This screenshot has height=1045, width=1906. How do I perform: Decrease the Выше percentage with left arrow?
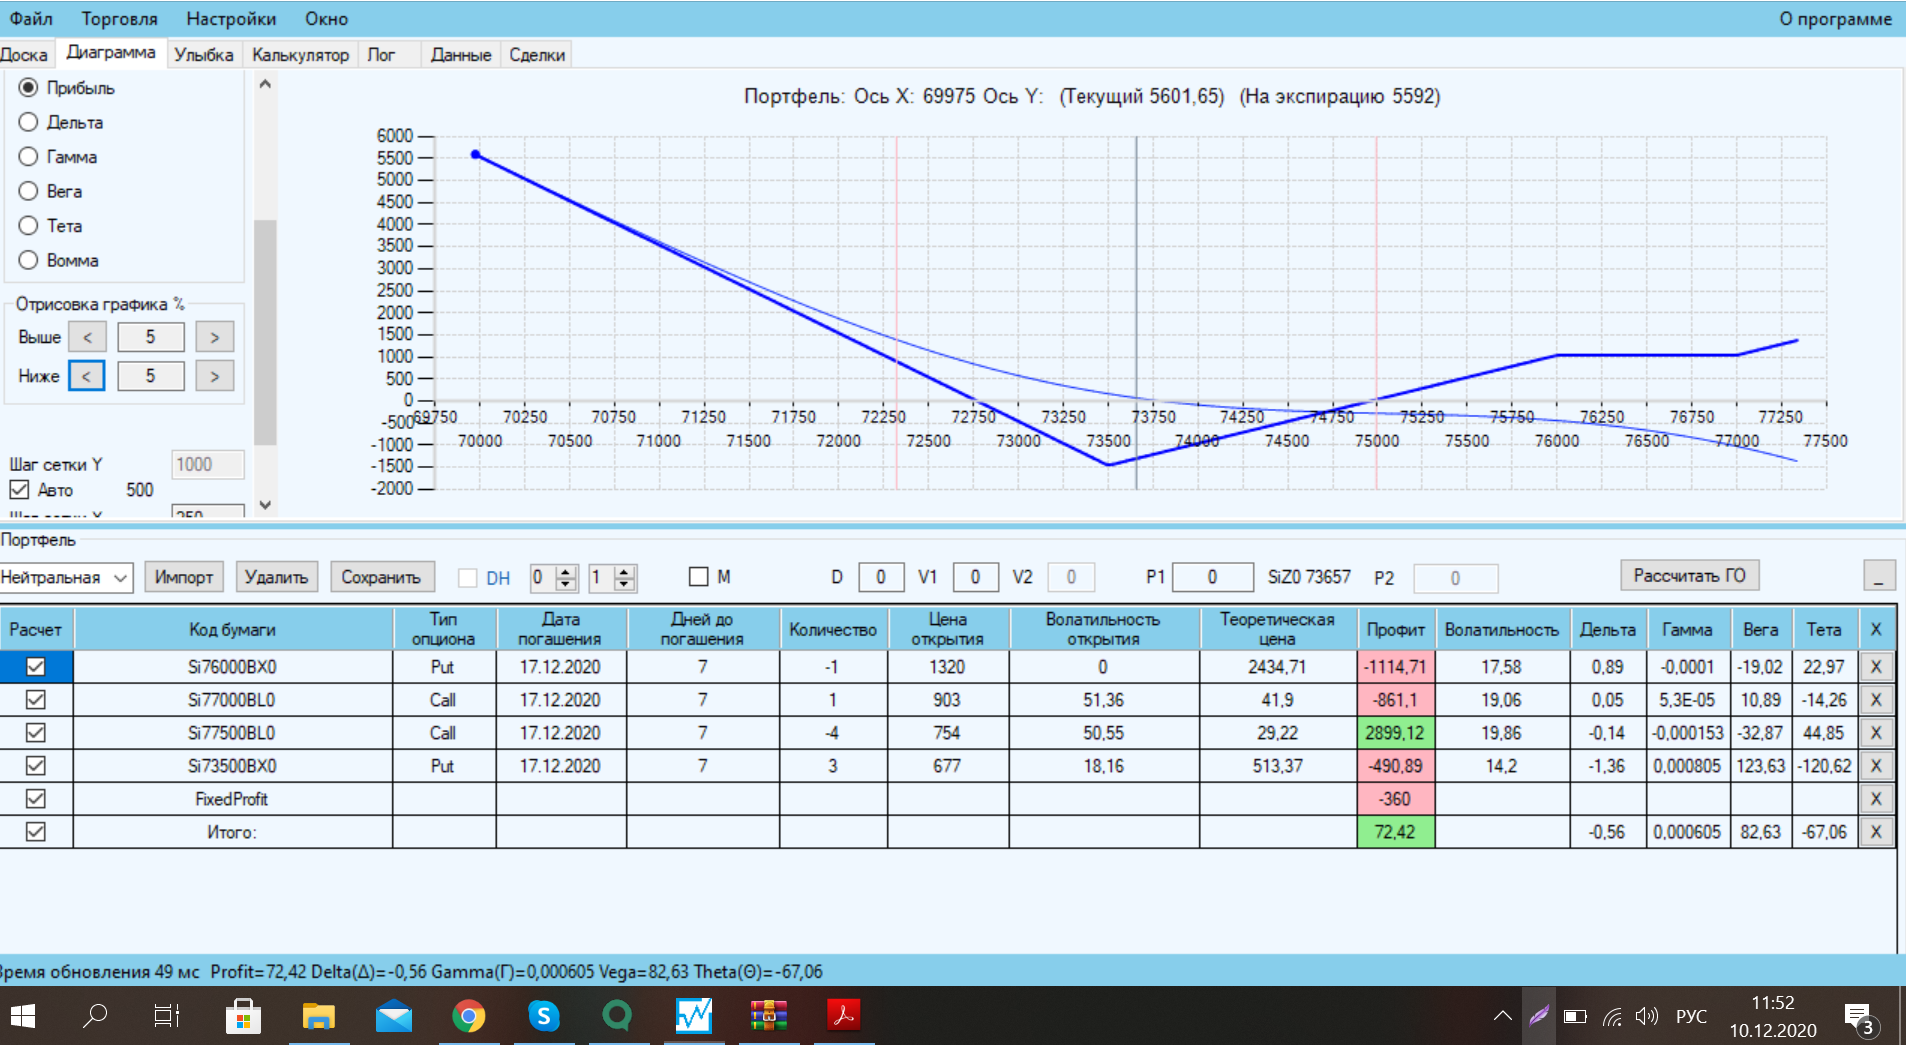[87, 337]
